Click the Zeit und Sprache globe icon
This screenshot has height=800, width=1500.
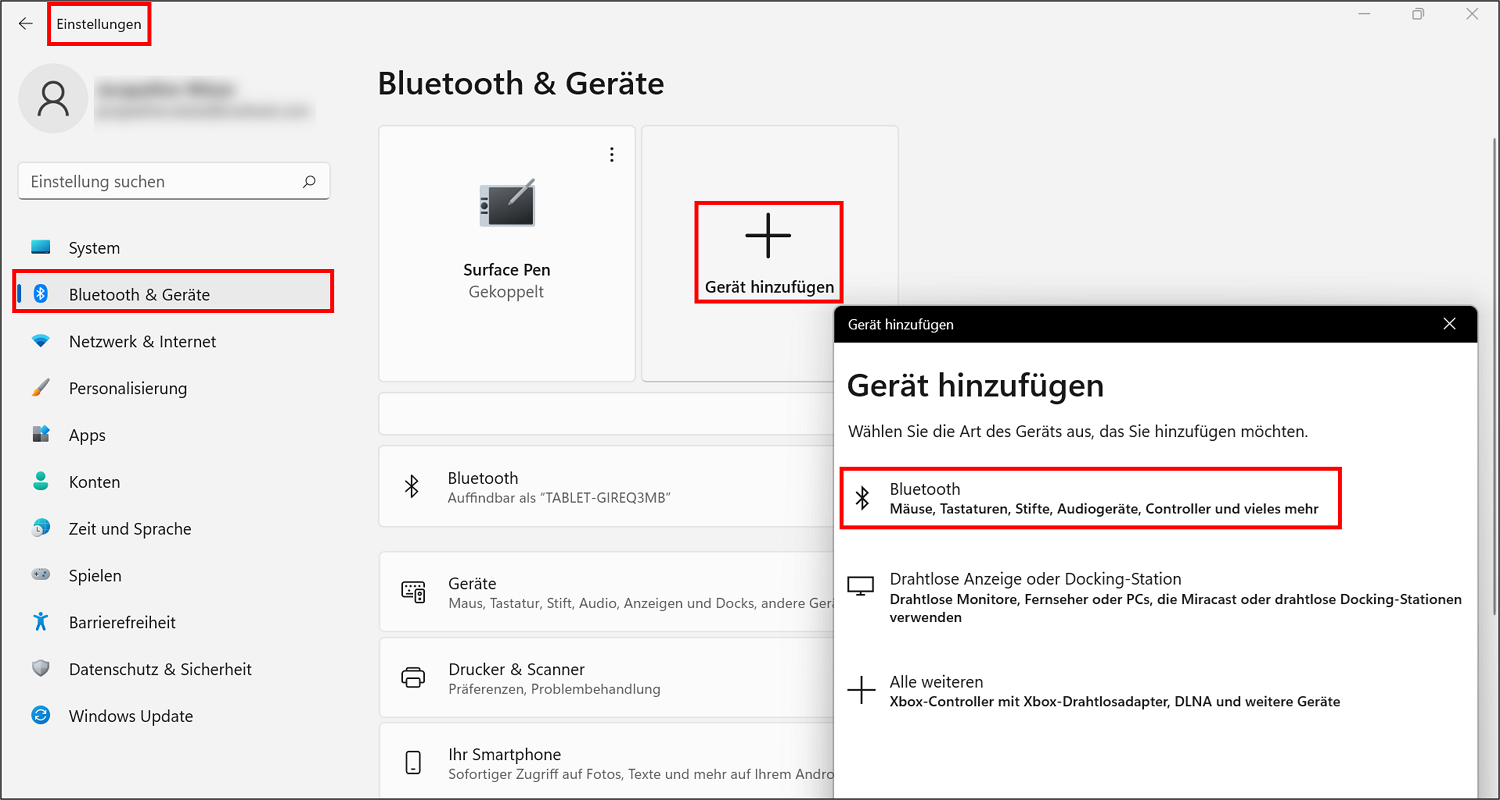(x=40, y=528)
